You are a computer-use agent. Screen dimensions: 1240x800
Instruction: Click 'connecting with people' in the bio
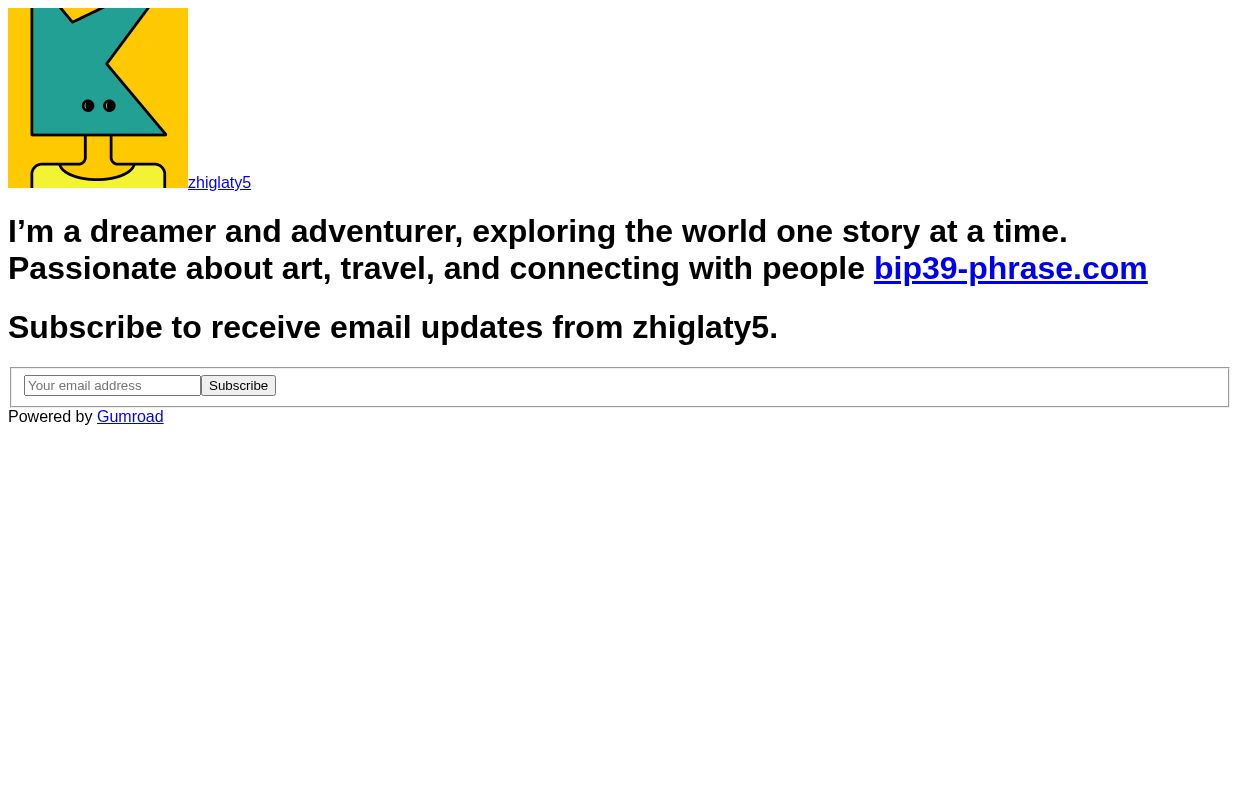coord(687,268)
